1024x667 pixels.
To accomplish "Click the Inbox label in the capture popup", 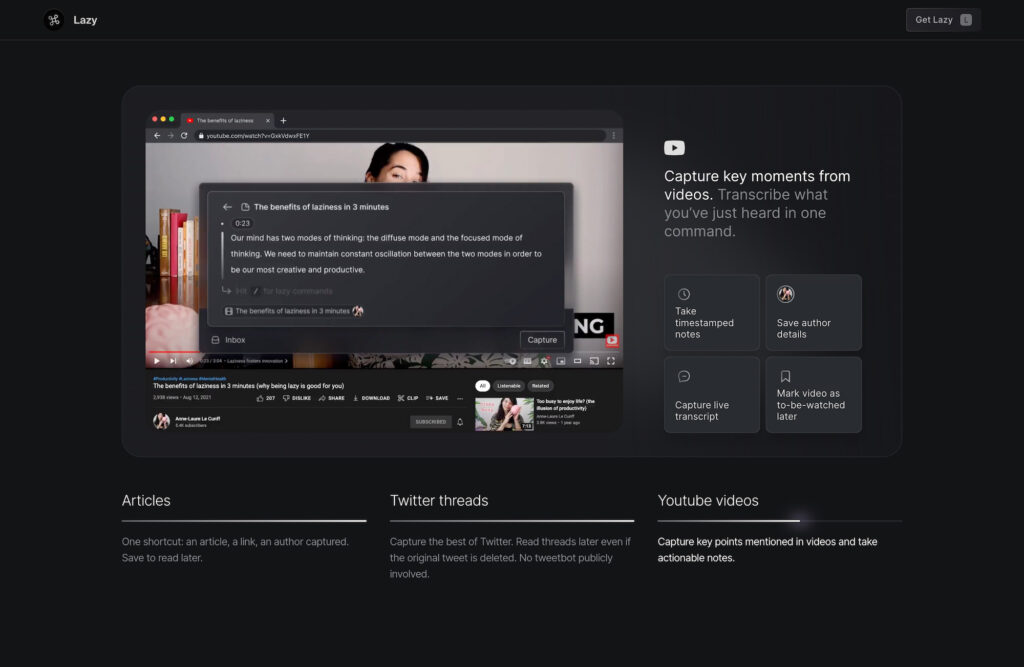I will click(x=235, y=340).
